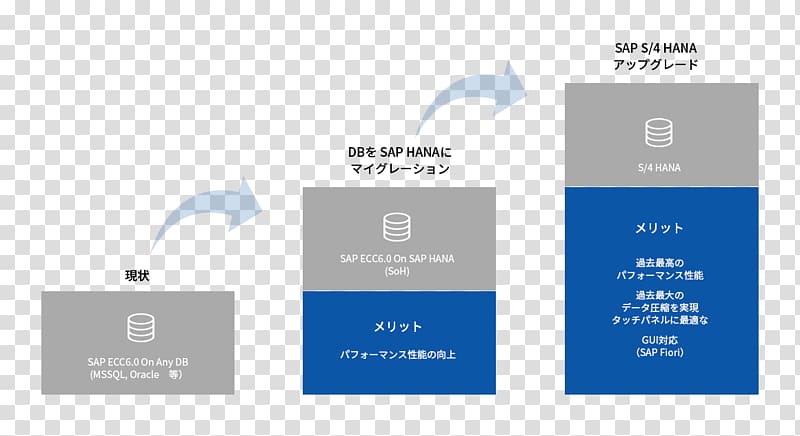Click the text データ圧縮を実現
The width and height of the screenshot is (800, 436).
tap(660, 307)
